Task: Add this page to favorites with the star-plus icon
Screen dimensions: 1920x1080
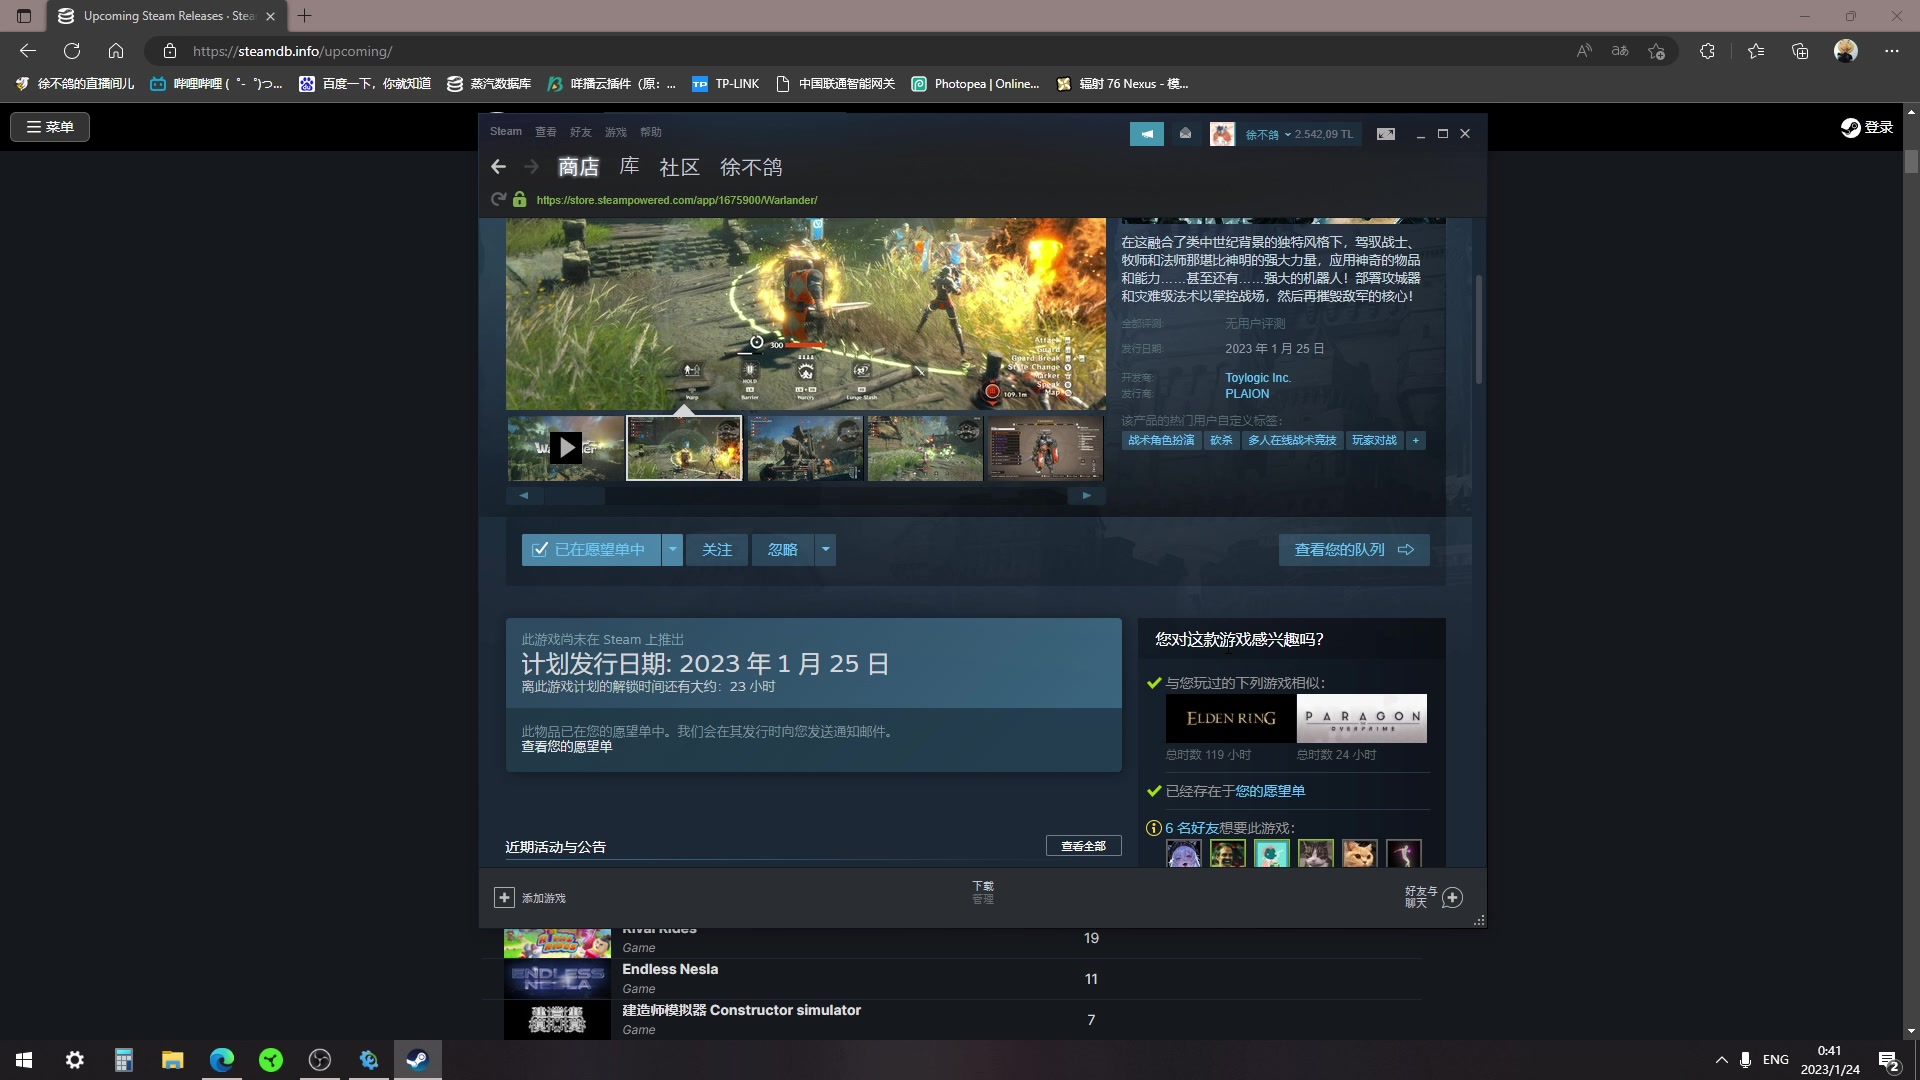Action: (x=1657, y=51)
